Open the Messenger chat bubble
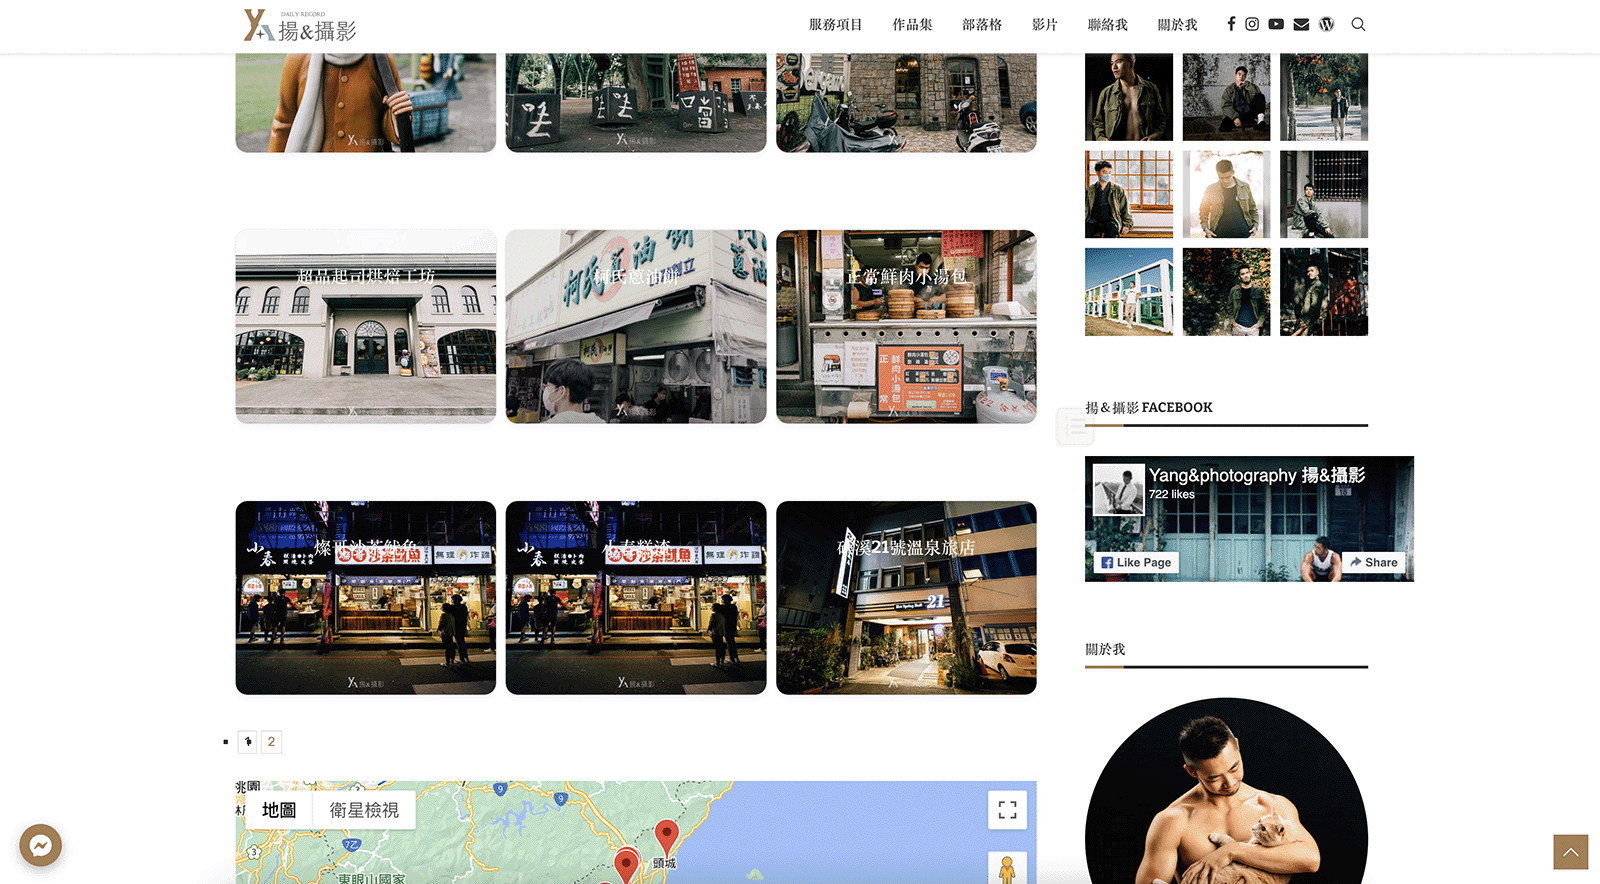This screenshot has height=884, width=1600. coord(40,845)
